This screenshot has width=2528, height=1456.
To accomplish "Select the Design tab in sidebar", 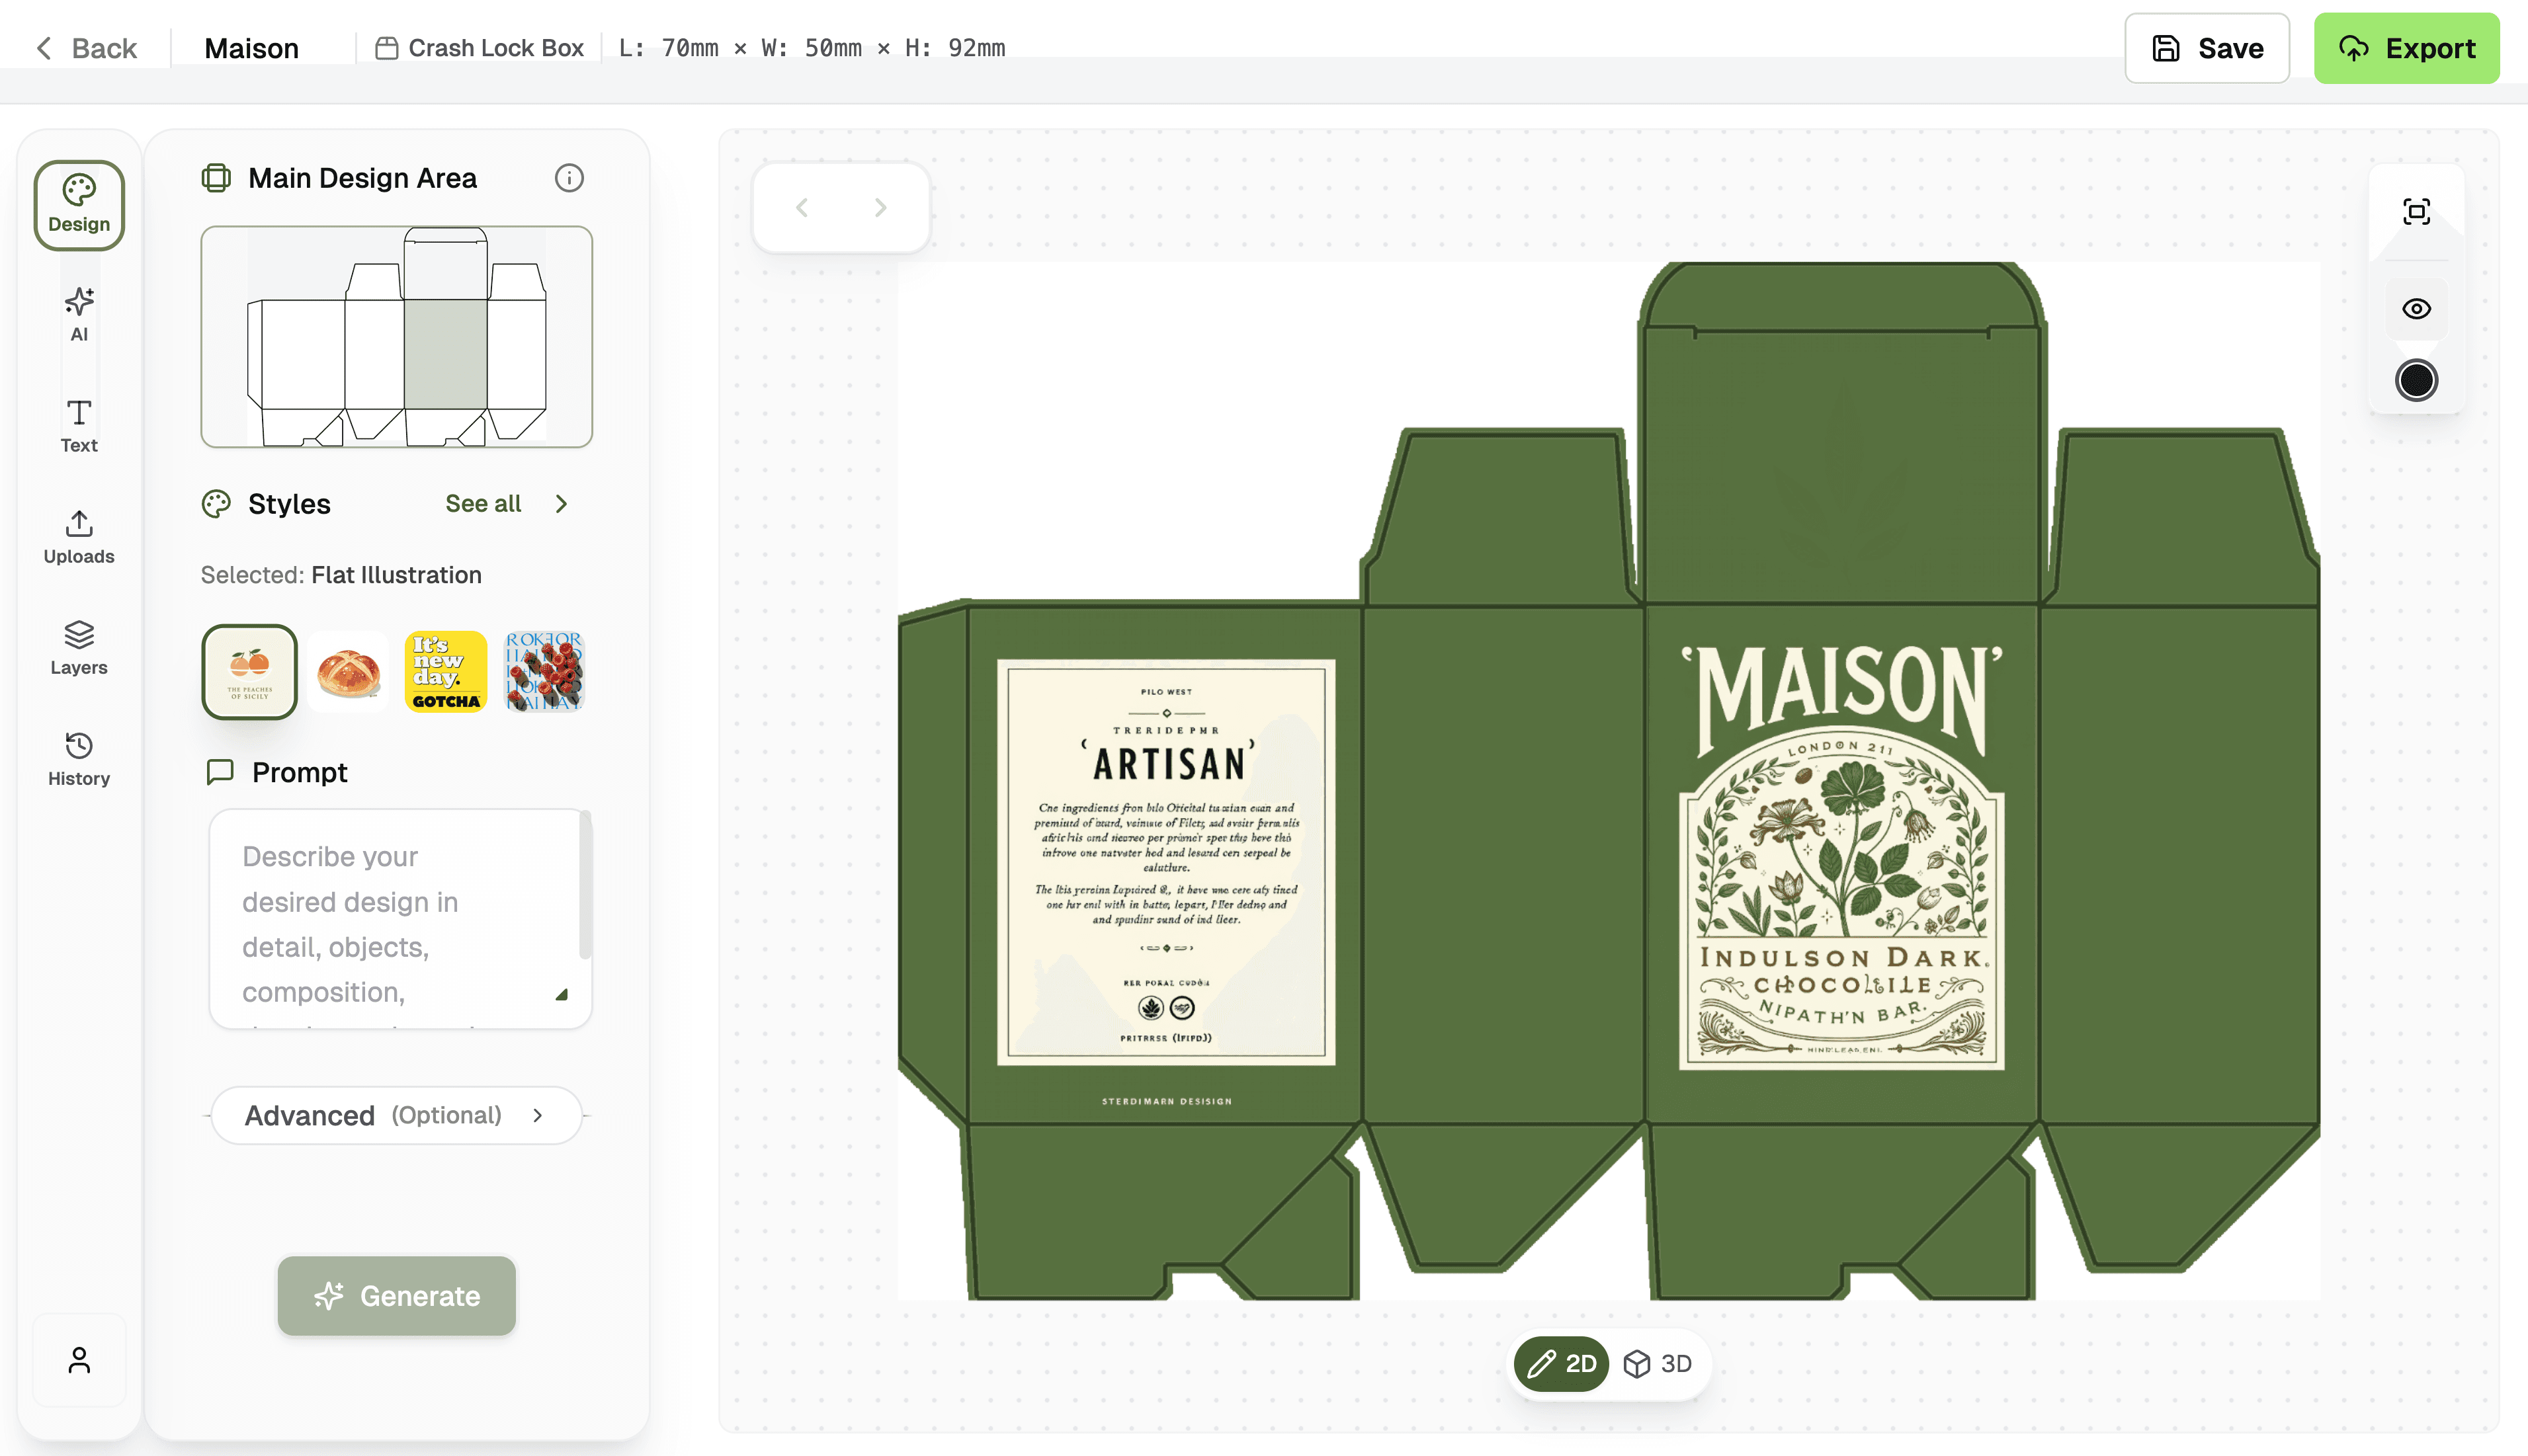I will pyautogui.click(x=79, y=205).
